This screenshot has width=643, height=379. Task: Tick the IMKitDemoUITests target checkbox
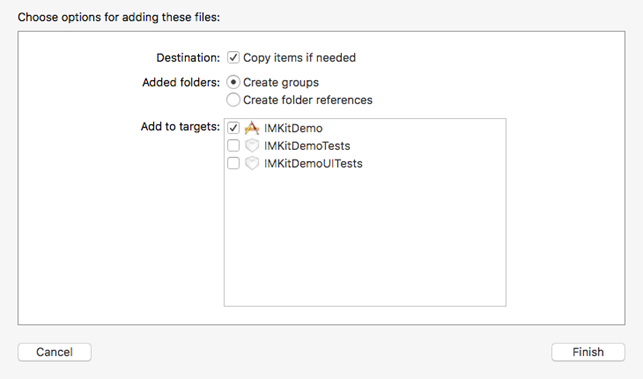point(233,163)
